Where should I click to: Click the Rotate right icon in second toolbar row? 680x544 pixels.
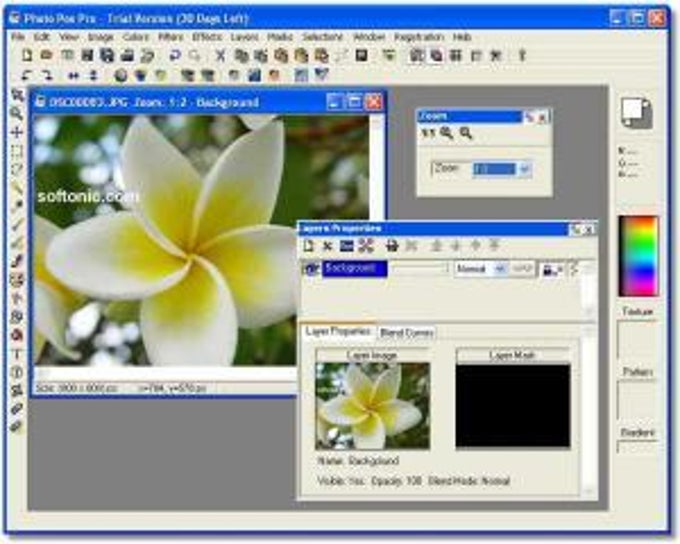[x=47, y=75]
